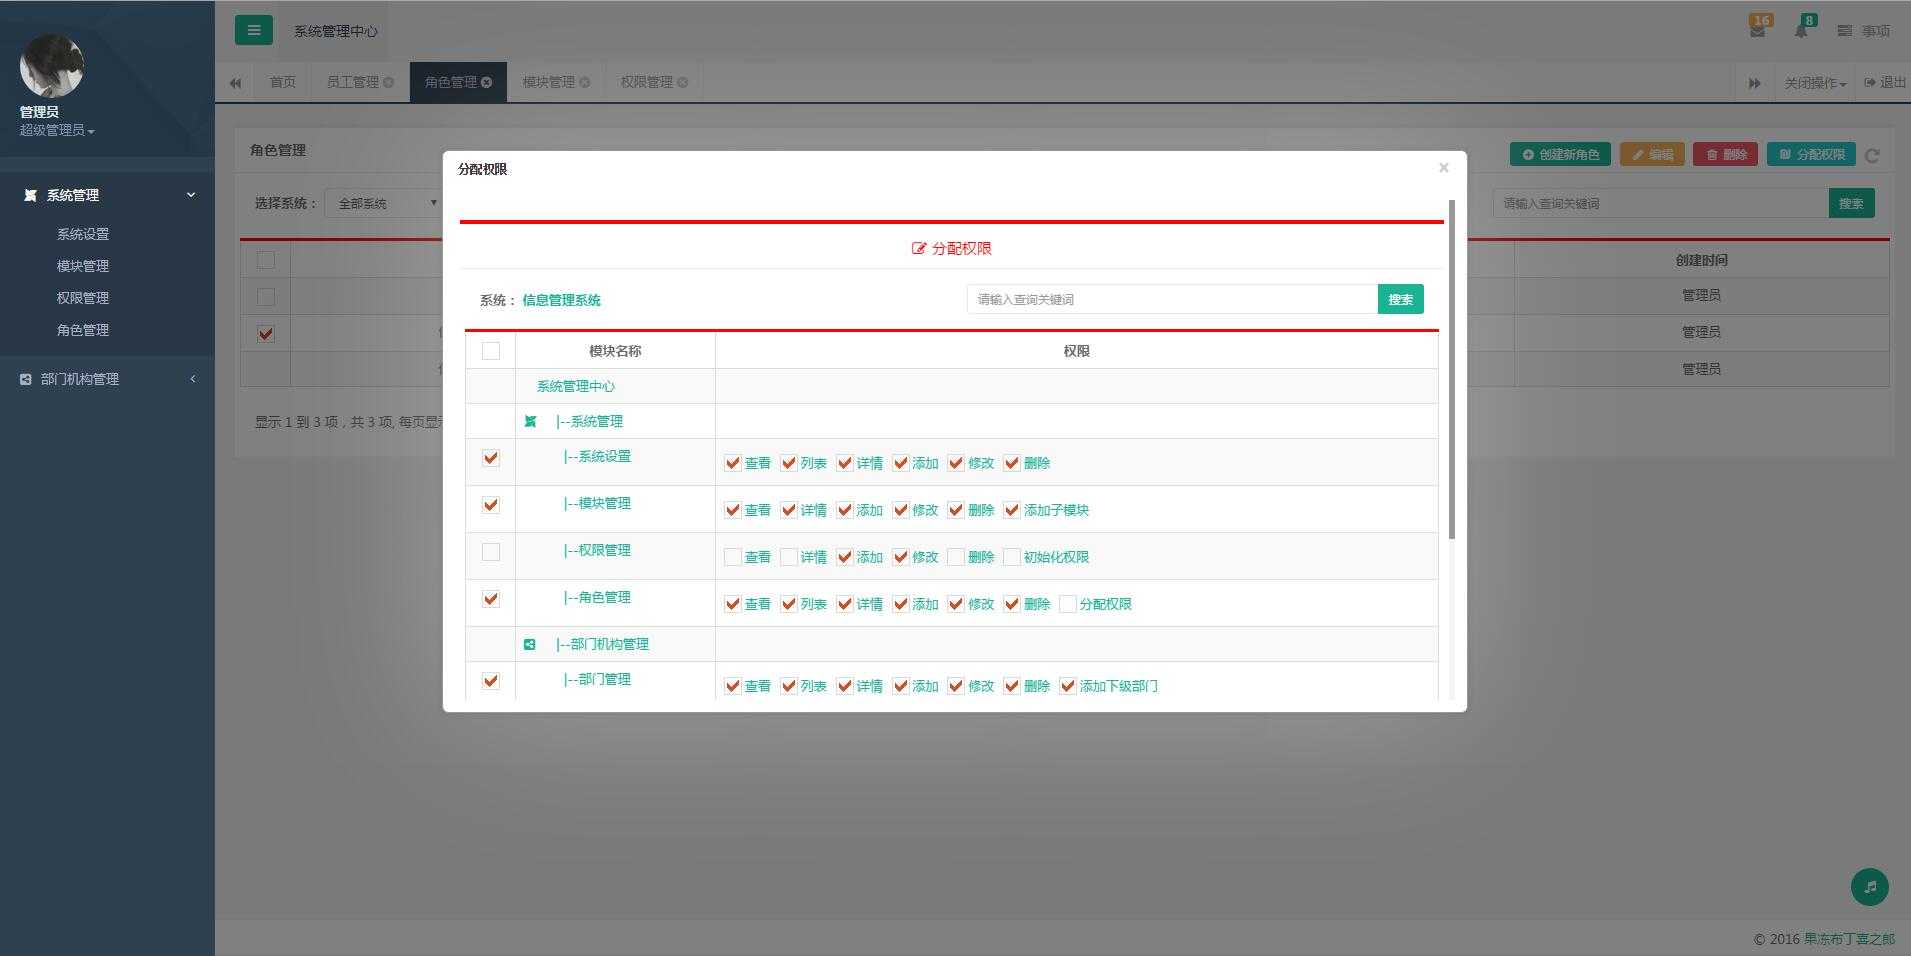Click the 搜索 button in role panel

(1851, 203)
